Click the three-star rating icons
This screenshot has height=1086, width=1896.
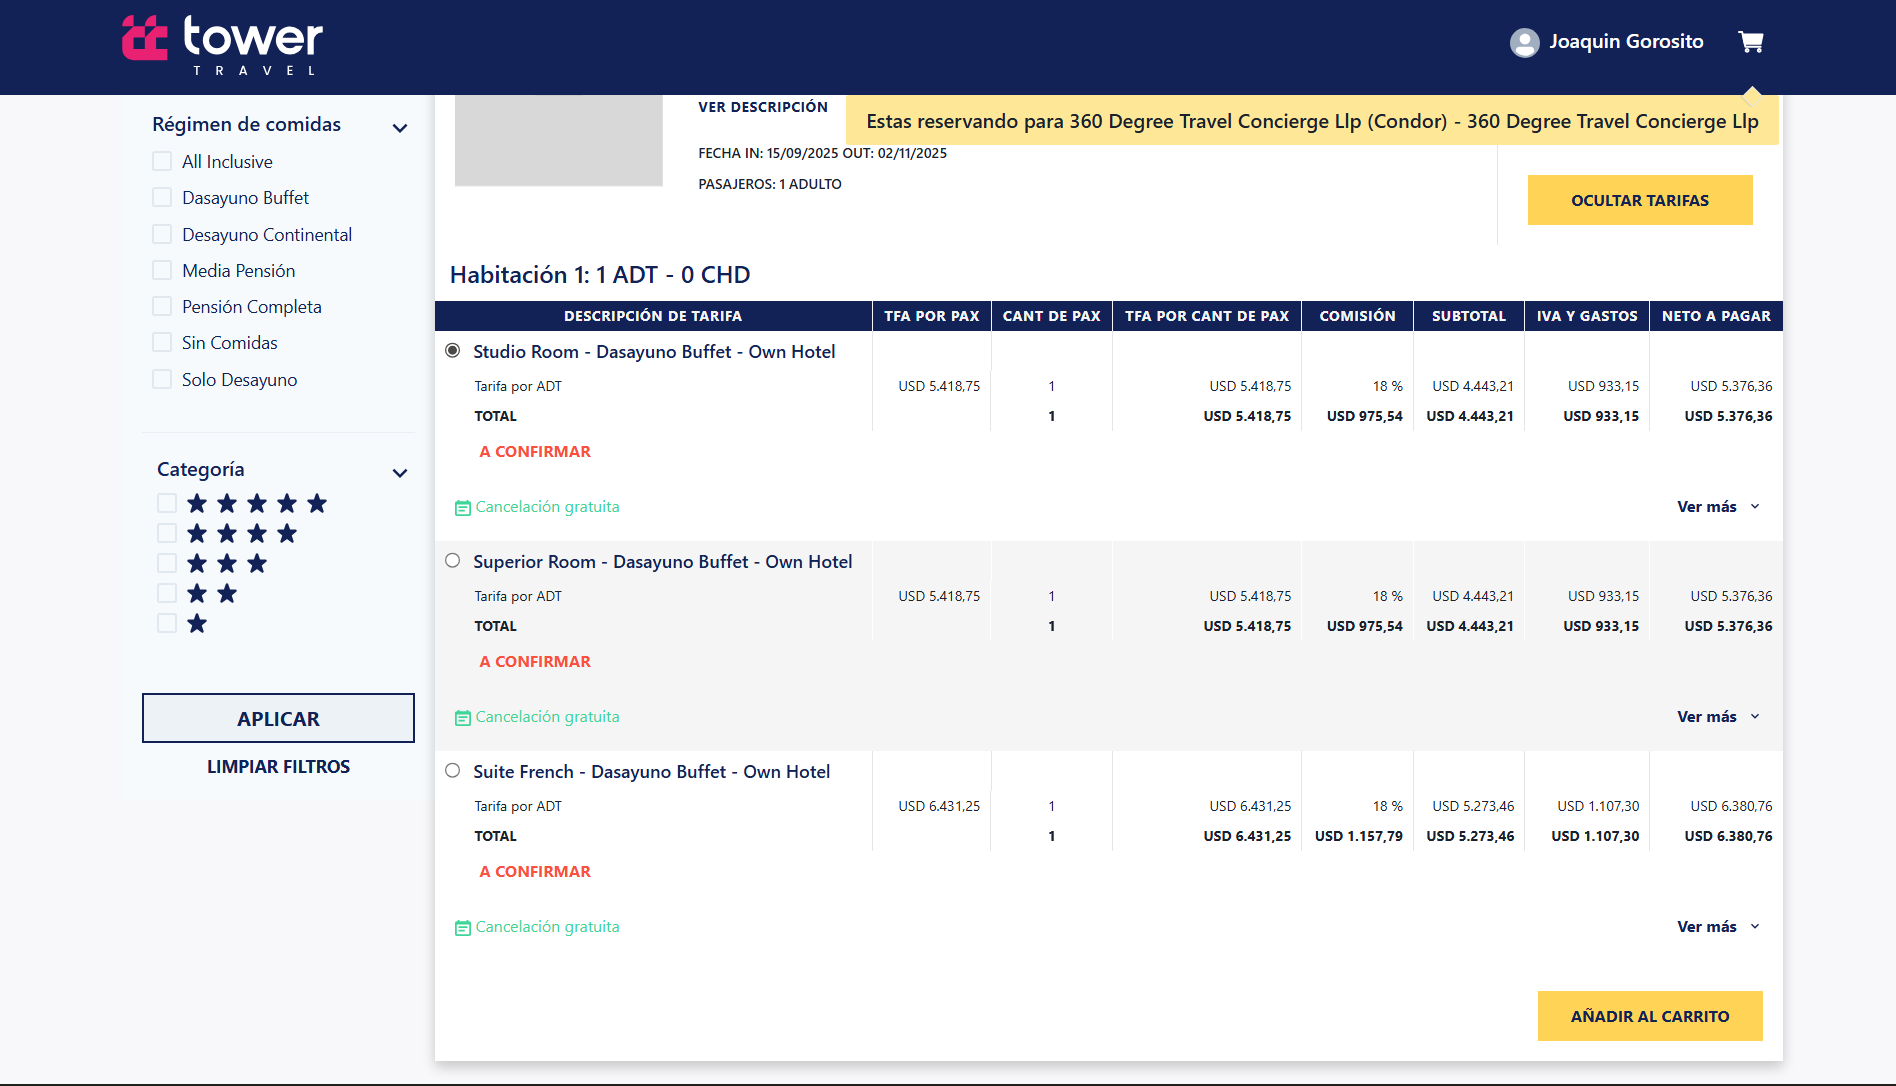[x=227, y=564]
